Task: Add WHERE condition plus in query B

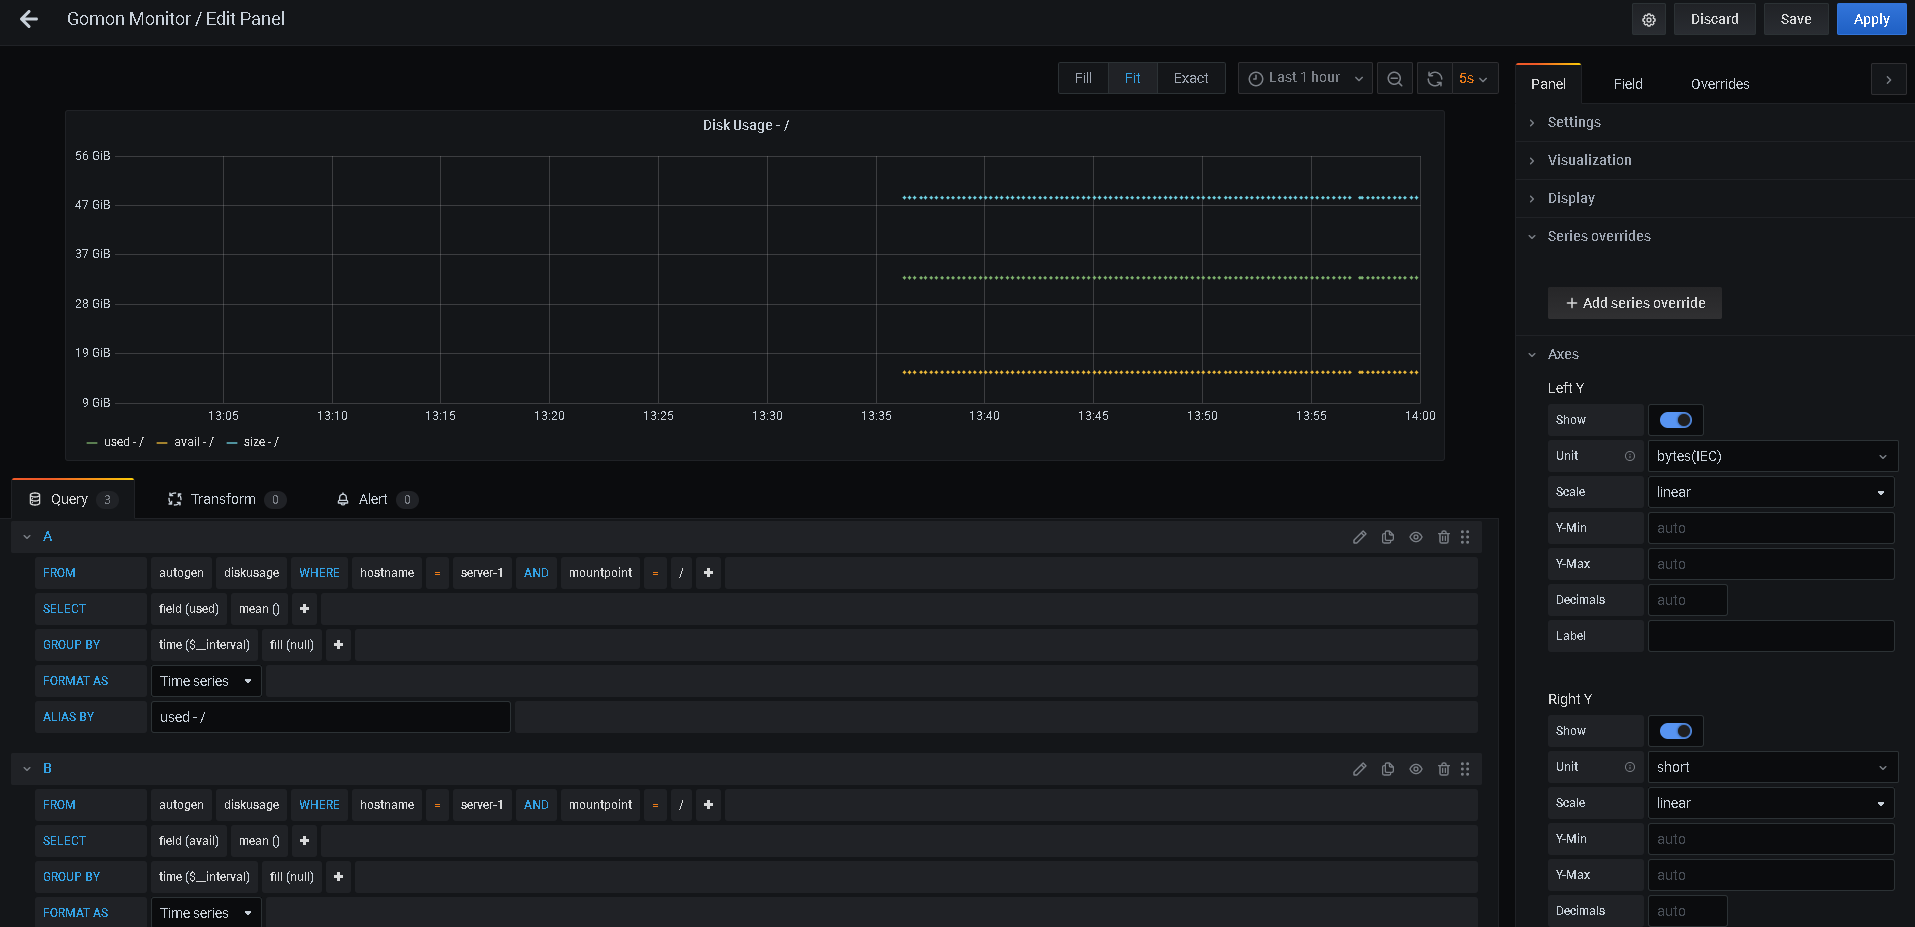Action: click(x=709, y=805)
